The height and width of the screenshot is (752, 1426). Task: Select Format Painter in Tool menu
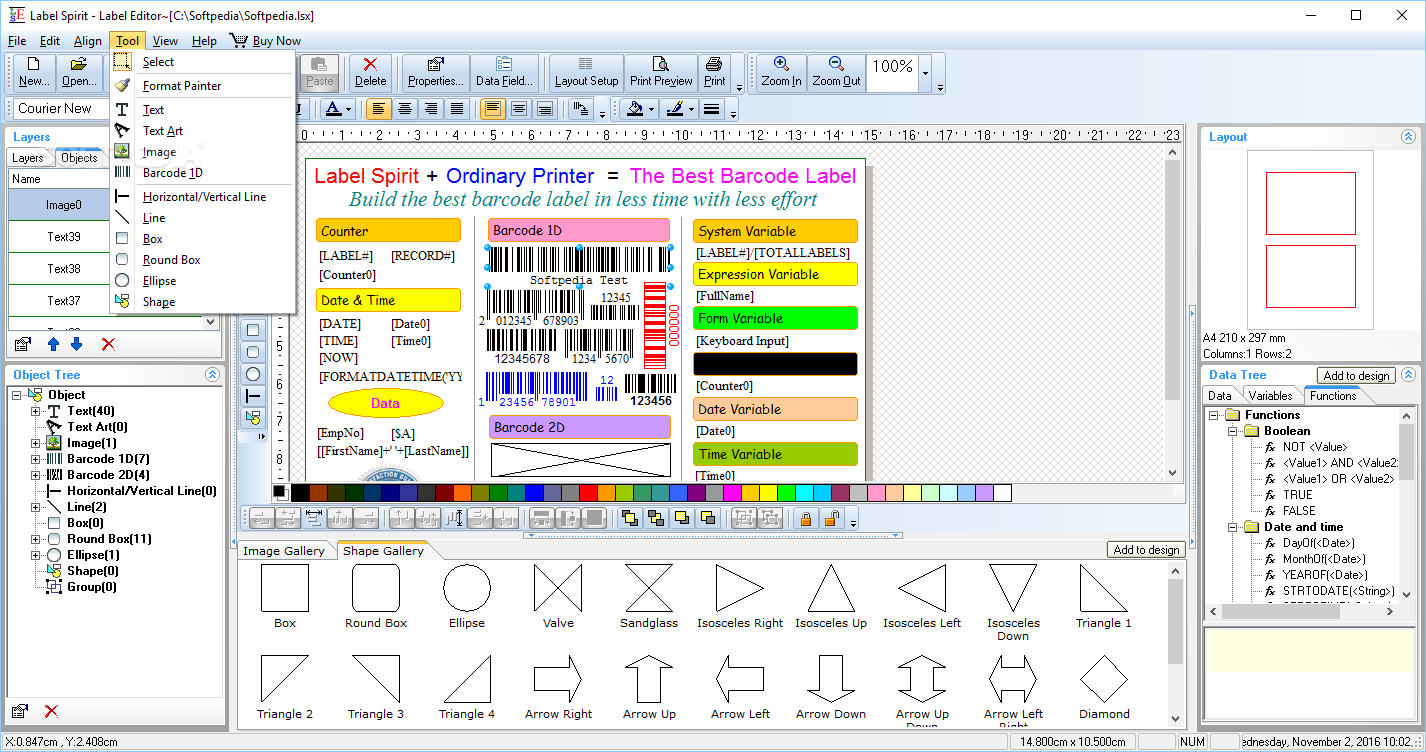click(182, 86)
